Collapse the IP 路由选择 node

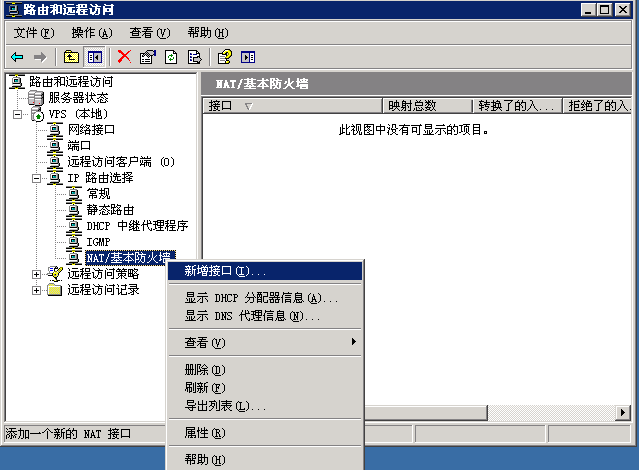click(x=36, y=178)
